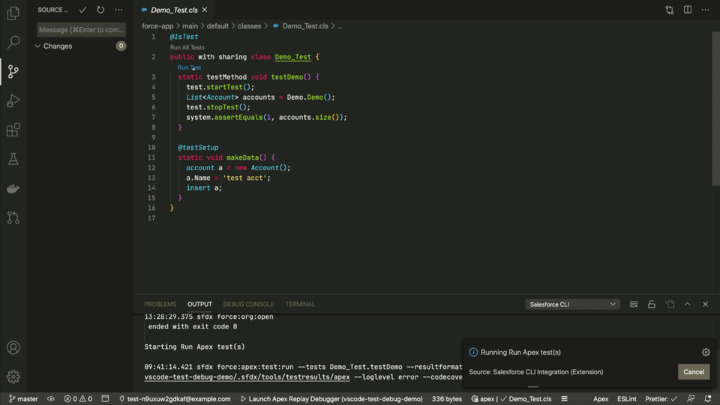Click the Run All Tests code lens
The height and width of the screenshot is (405, 720).
point(187,47)
